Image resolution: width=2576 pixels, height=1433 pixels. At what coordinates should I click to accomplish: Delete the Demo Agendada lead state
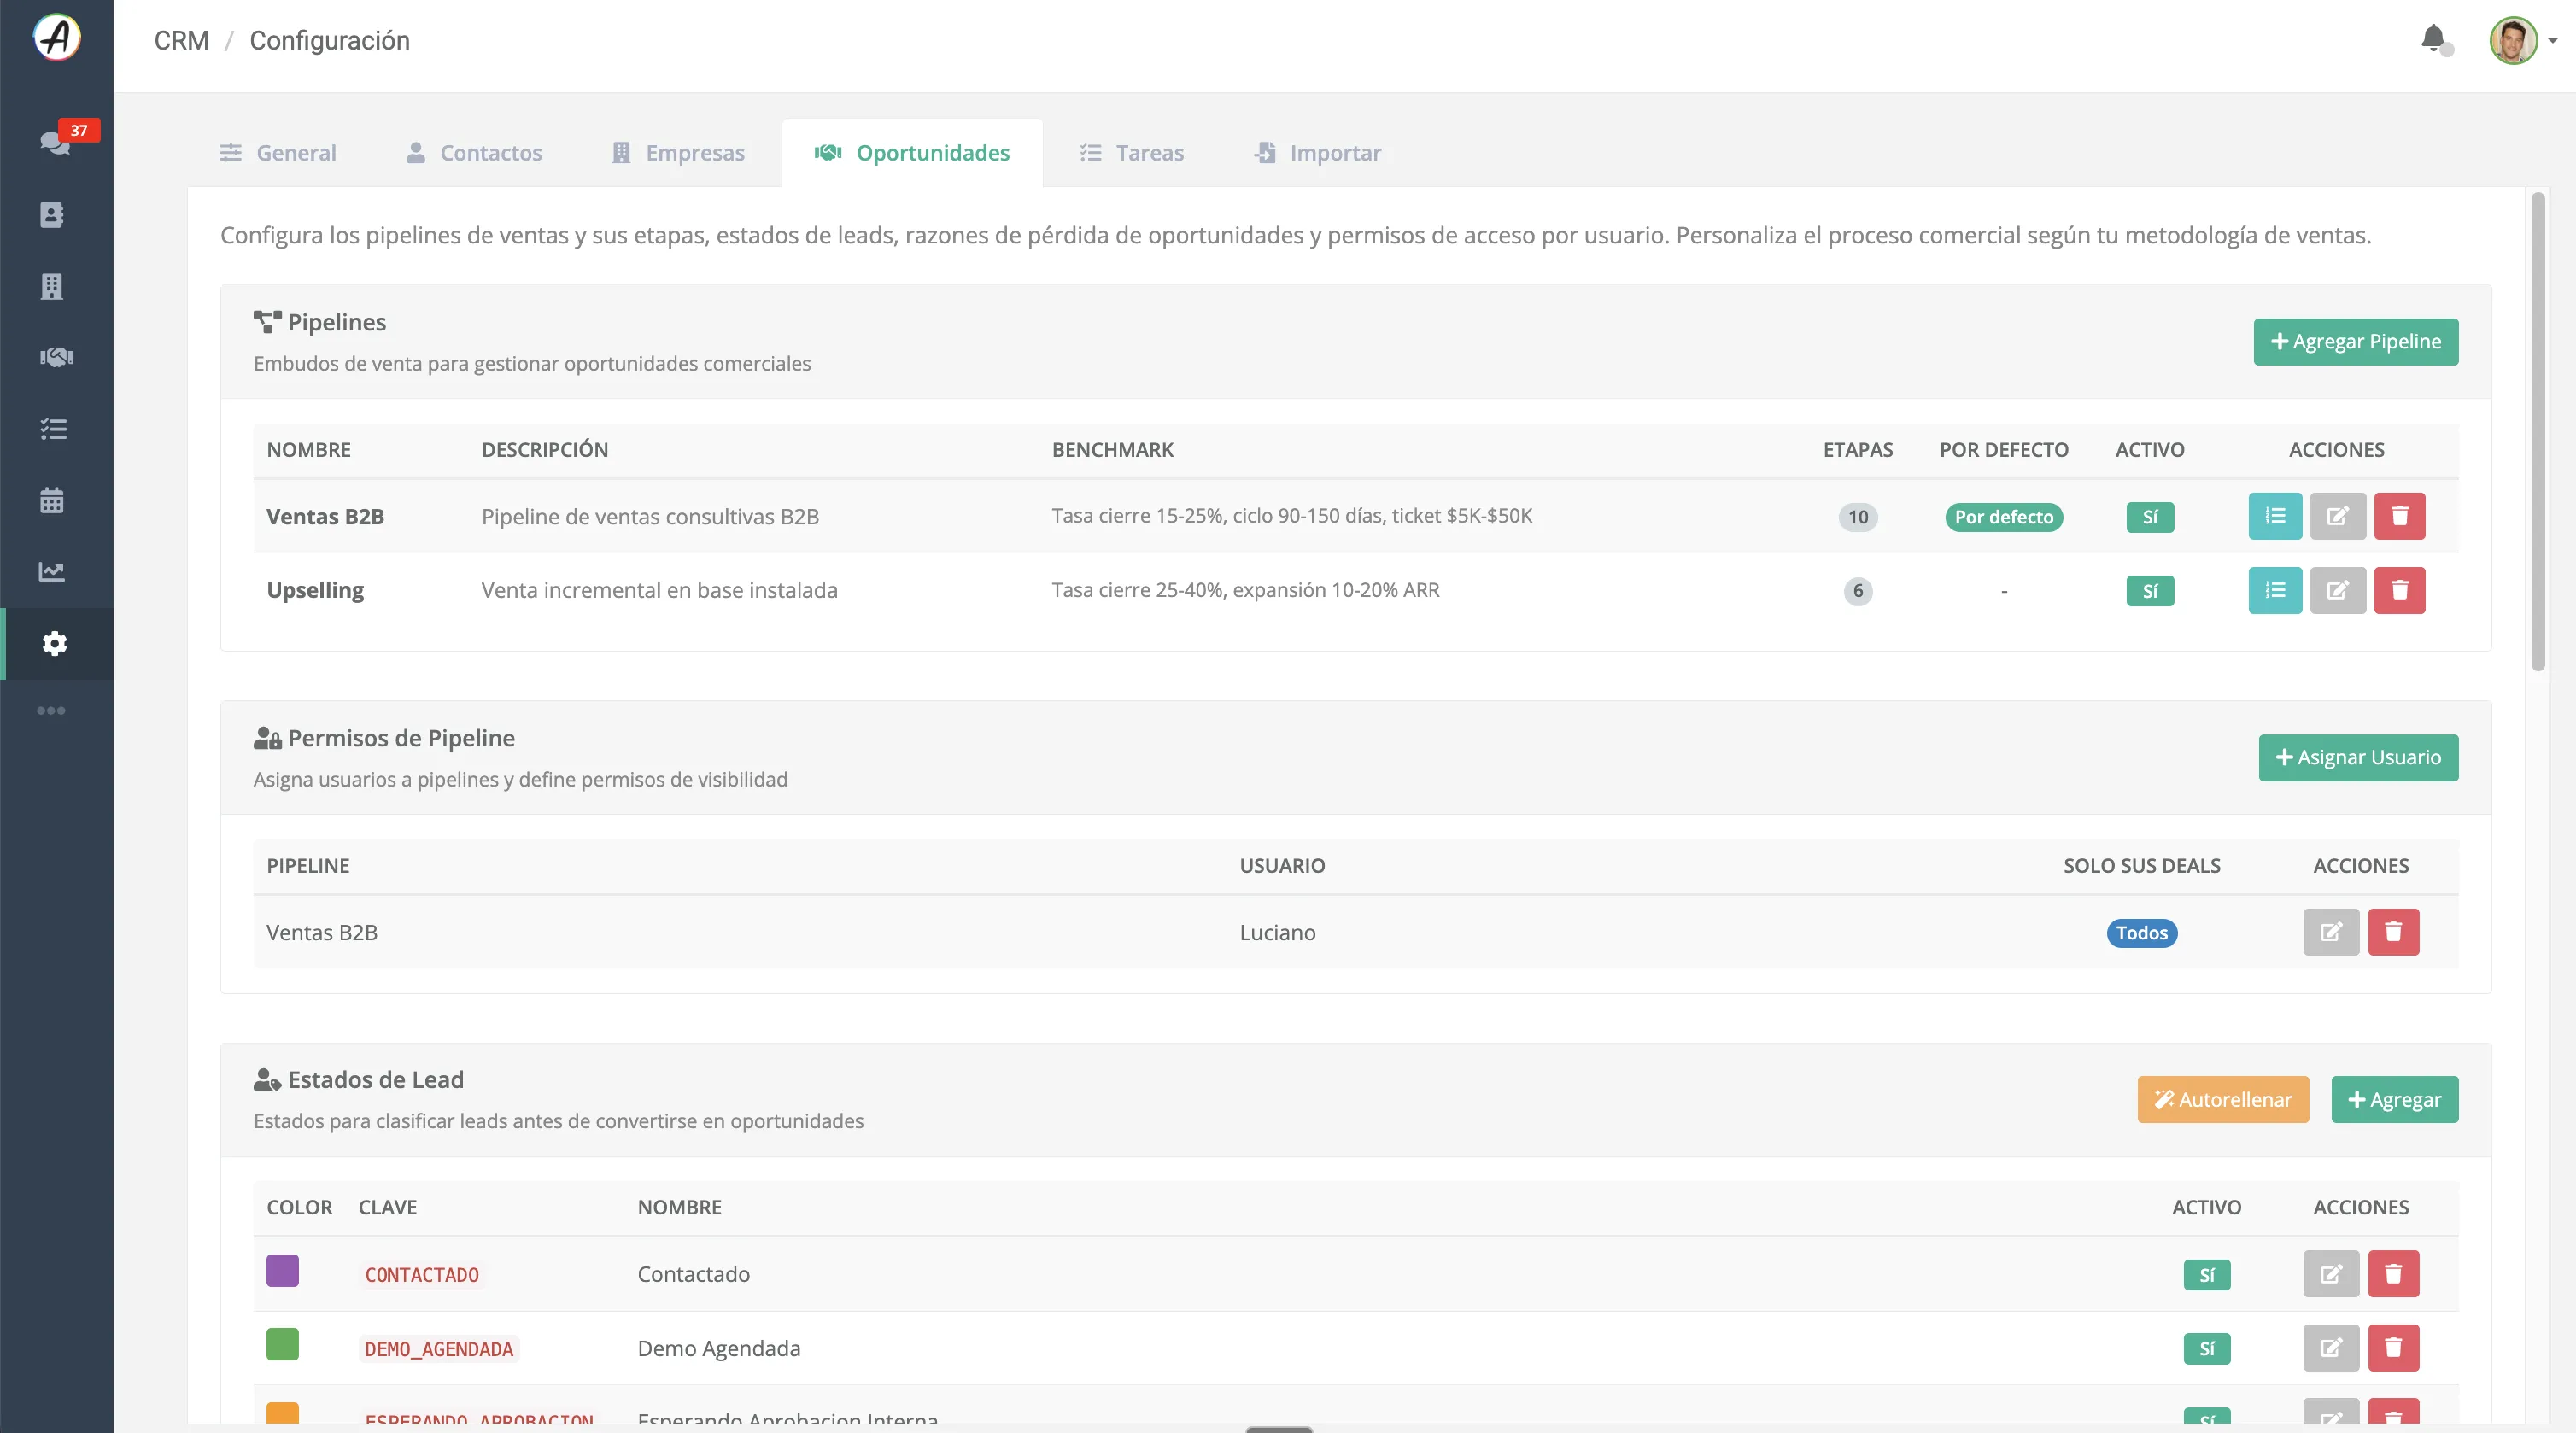[x=2393, y=1348]
